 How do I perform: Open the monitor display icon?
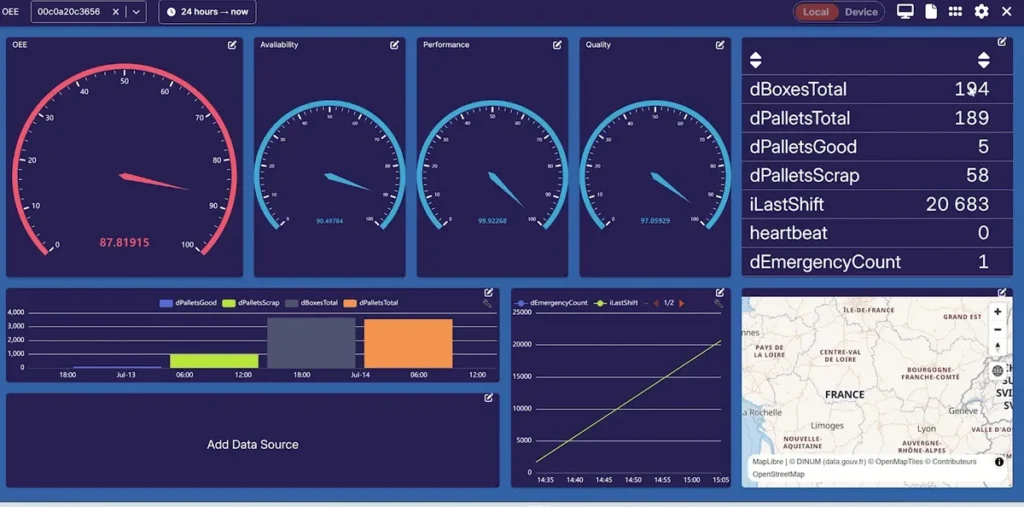point(904,12)
